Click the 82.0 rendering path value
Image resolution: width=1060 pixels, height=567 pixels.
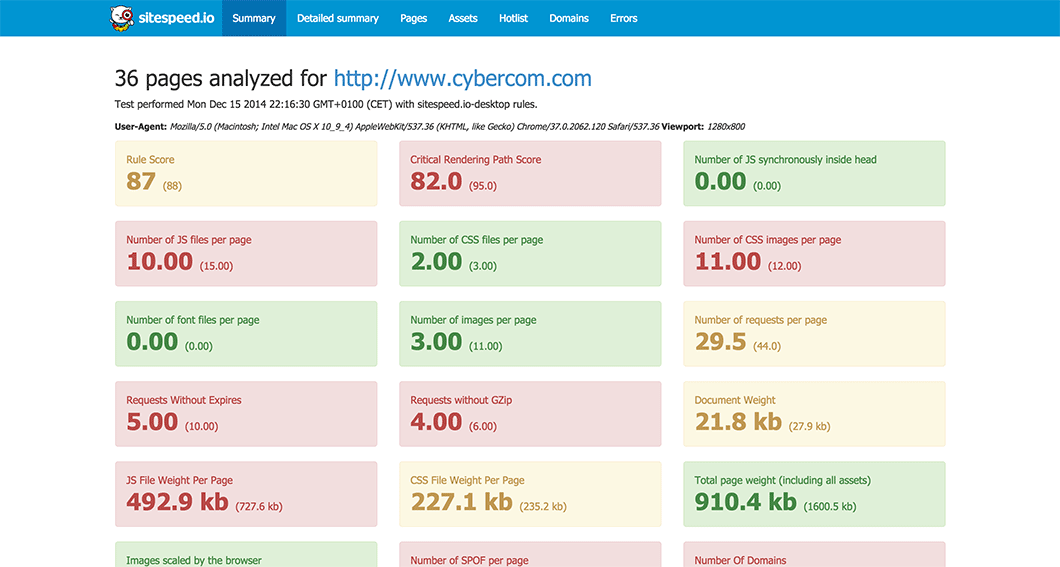click(x=436, y=181)
